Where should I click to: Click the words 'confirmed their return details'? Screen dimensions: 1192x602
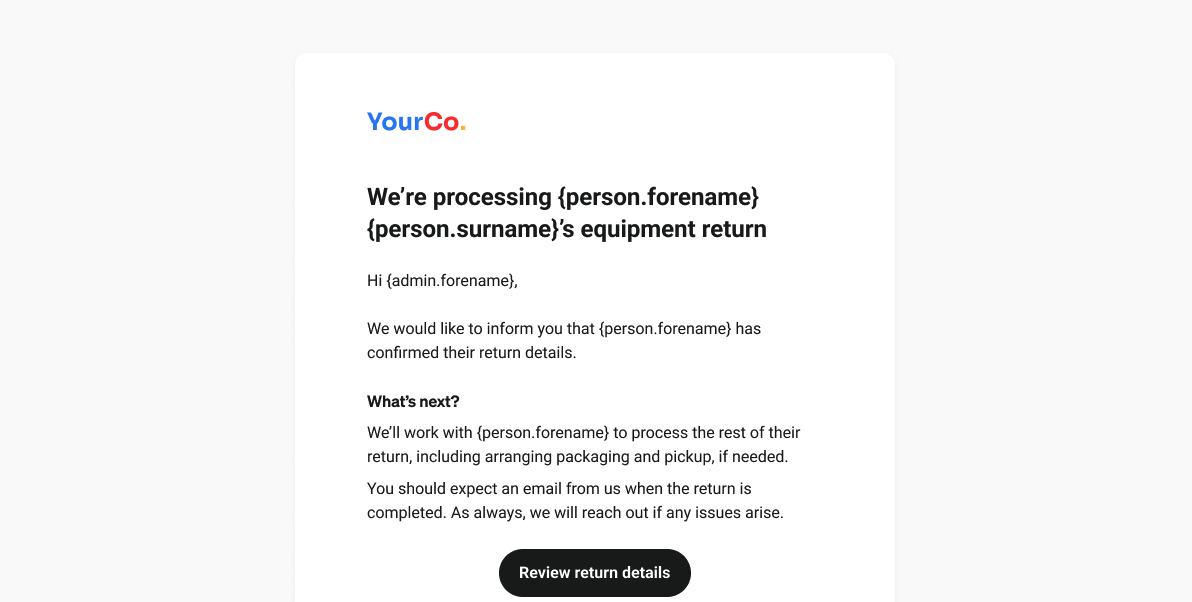[471, 353]
